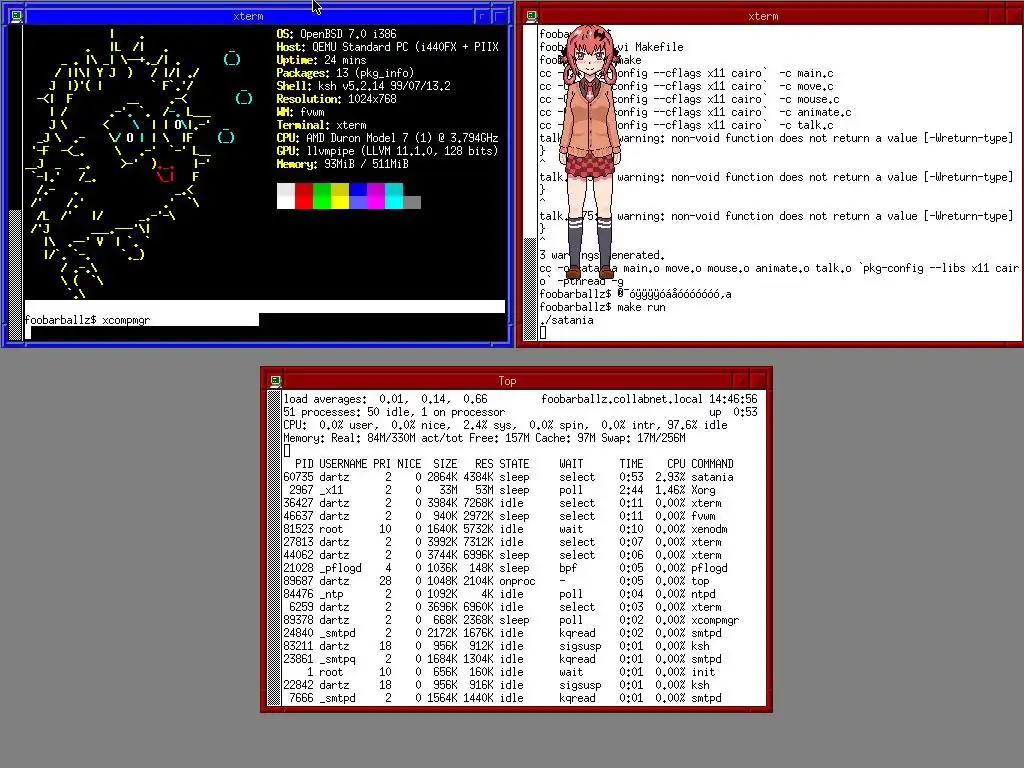Click the STATE column header in Top

pos(514,464)
